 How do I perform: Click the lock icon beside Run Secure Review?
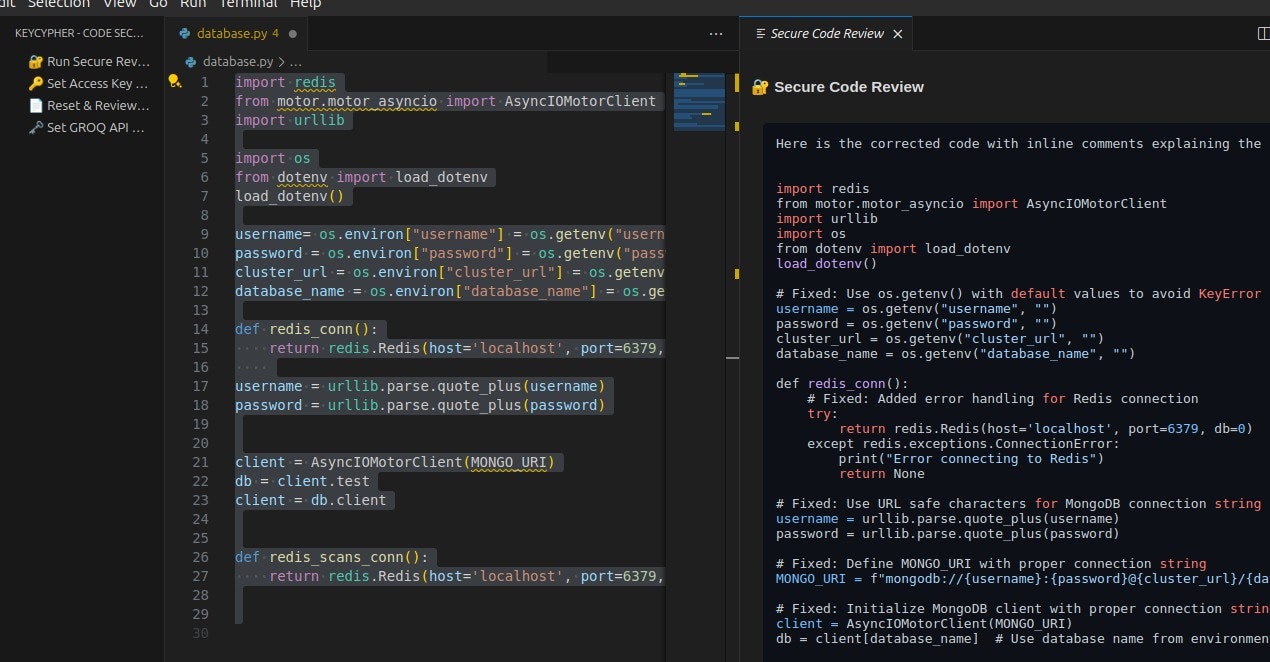click(x=36, y=62)
